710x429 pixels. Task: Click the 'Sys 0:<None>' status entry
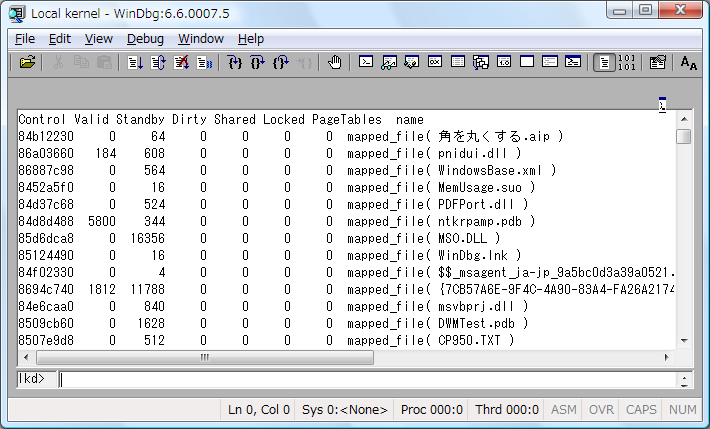click(x=345, y=410)
